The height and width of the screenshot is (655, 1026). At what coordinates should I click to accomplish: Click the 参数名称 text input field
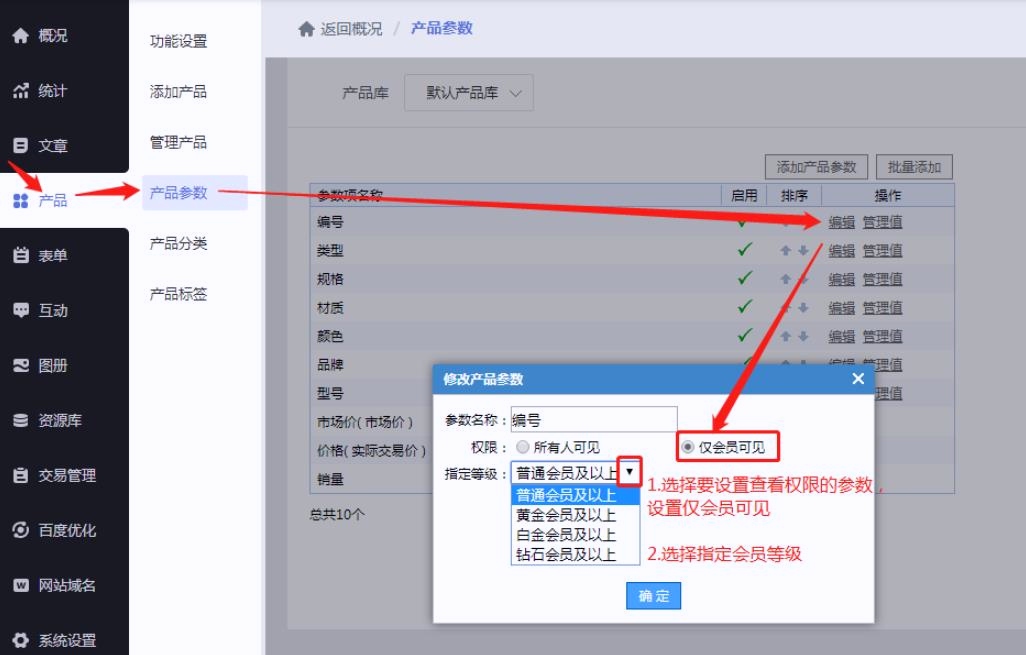(593, 420)
